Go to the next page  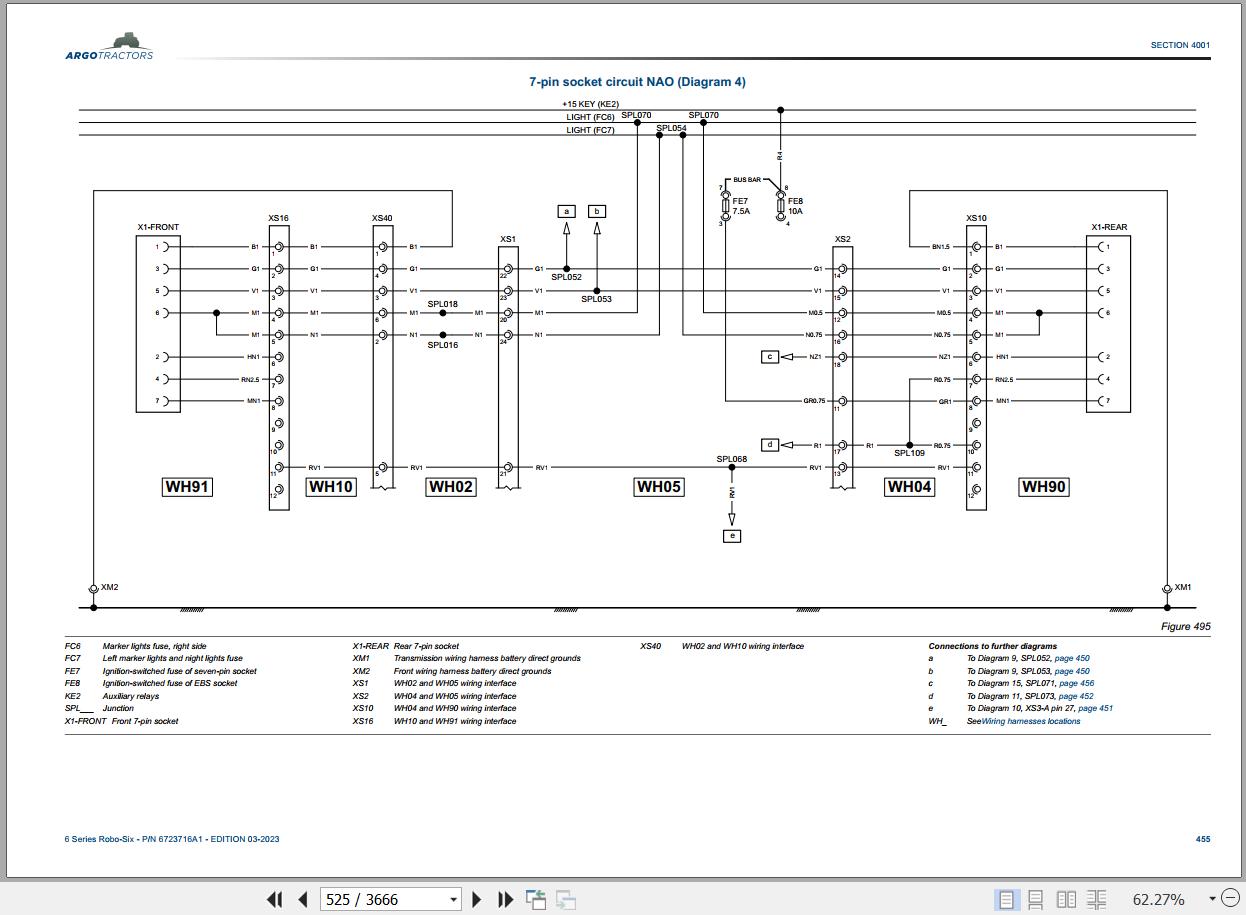pyautogui.click(x=477, y=899)
